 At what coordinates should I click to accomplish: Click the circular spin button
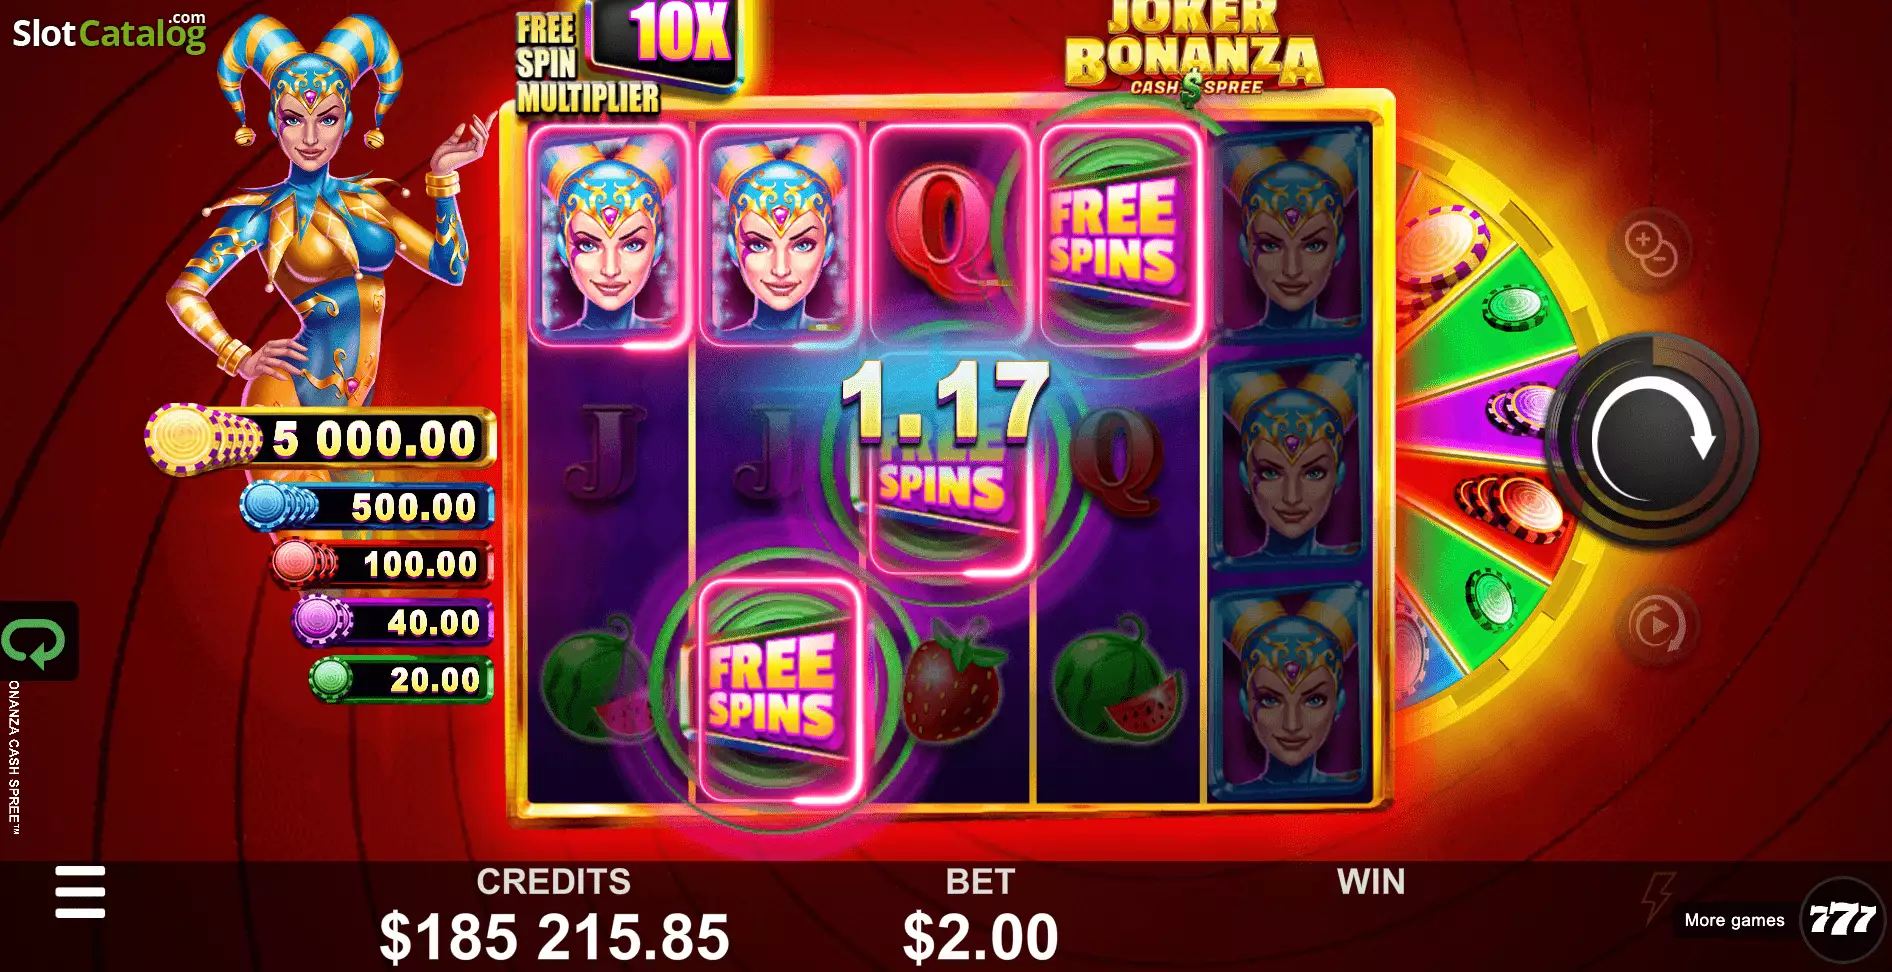1652,438
